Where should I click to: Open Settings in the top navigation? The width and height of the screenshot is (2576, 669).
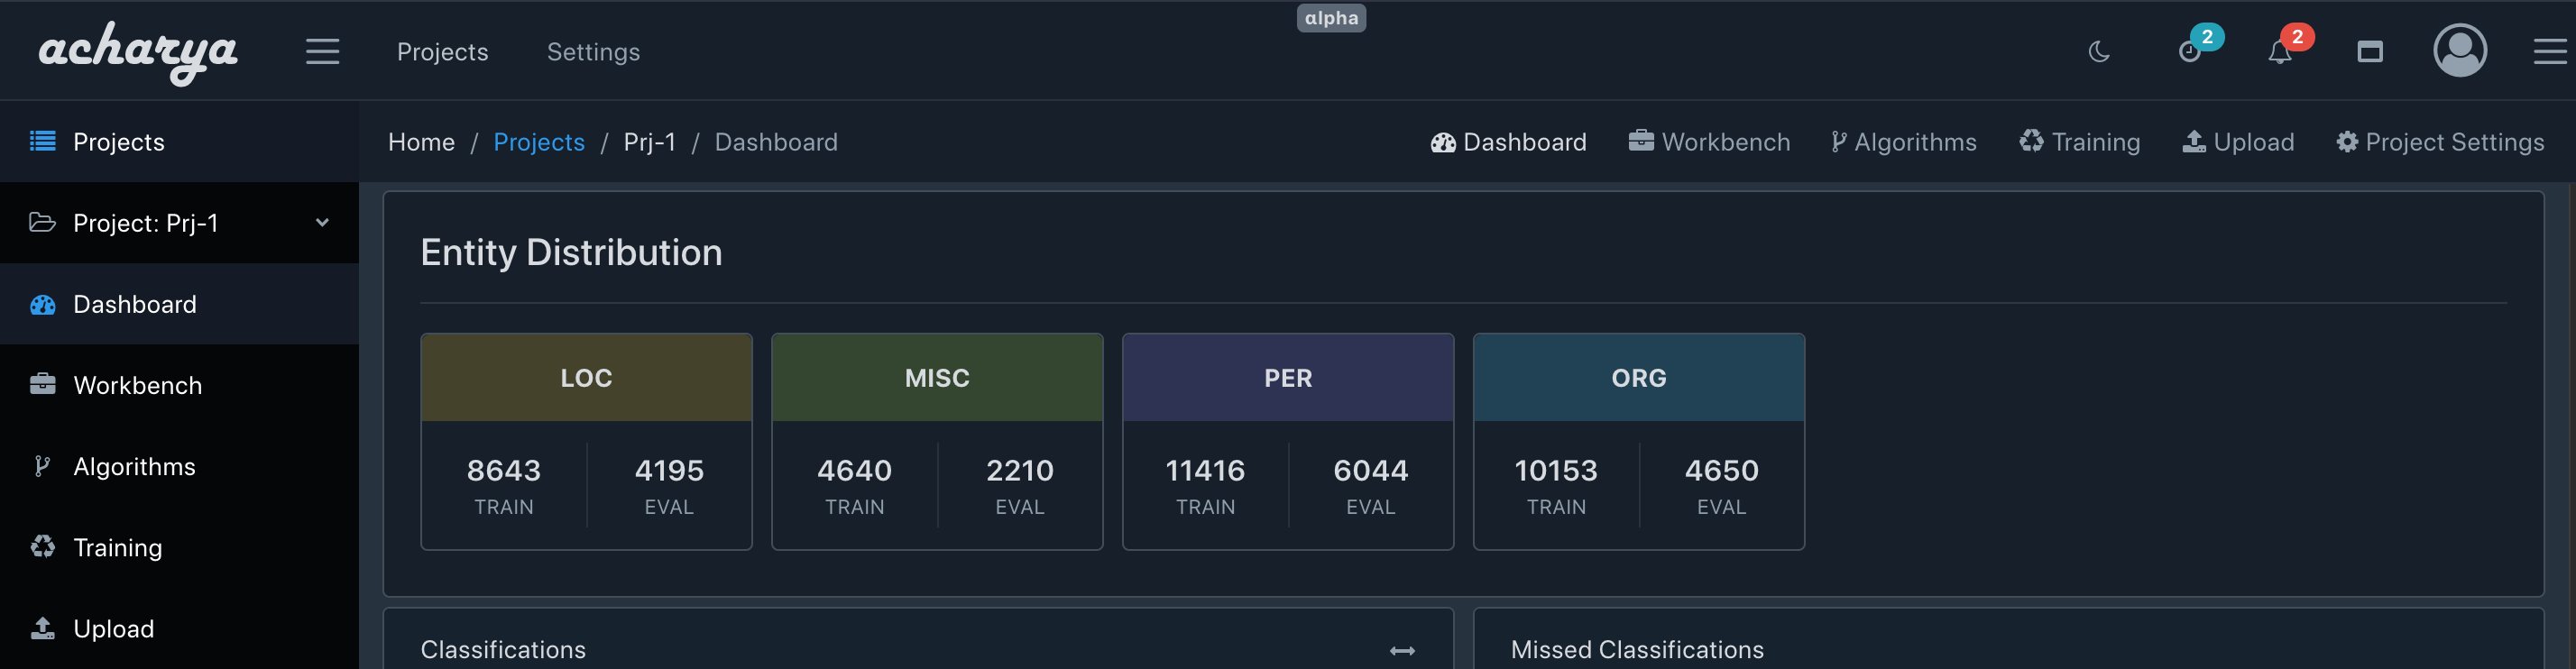click(593, 52)
